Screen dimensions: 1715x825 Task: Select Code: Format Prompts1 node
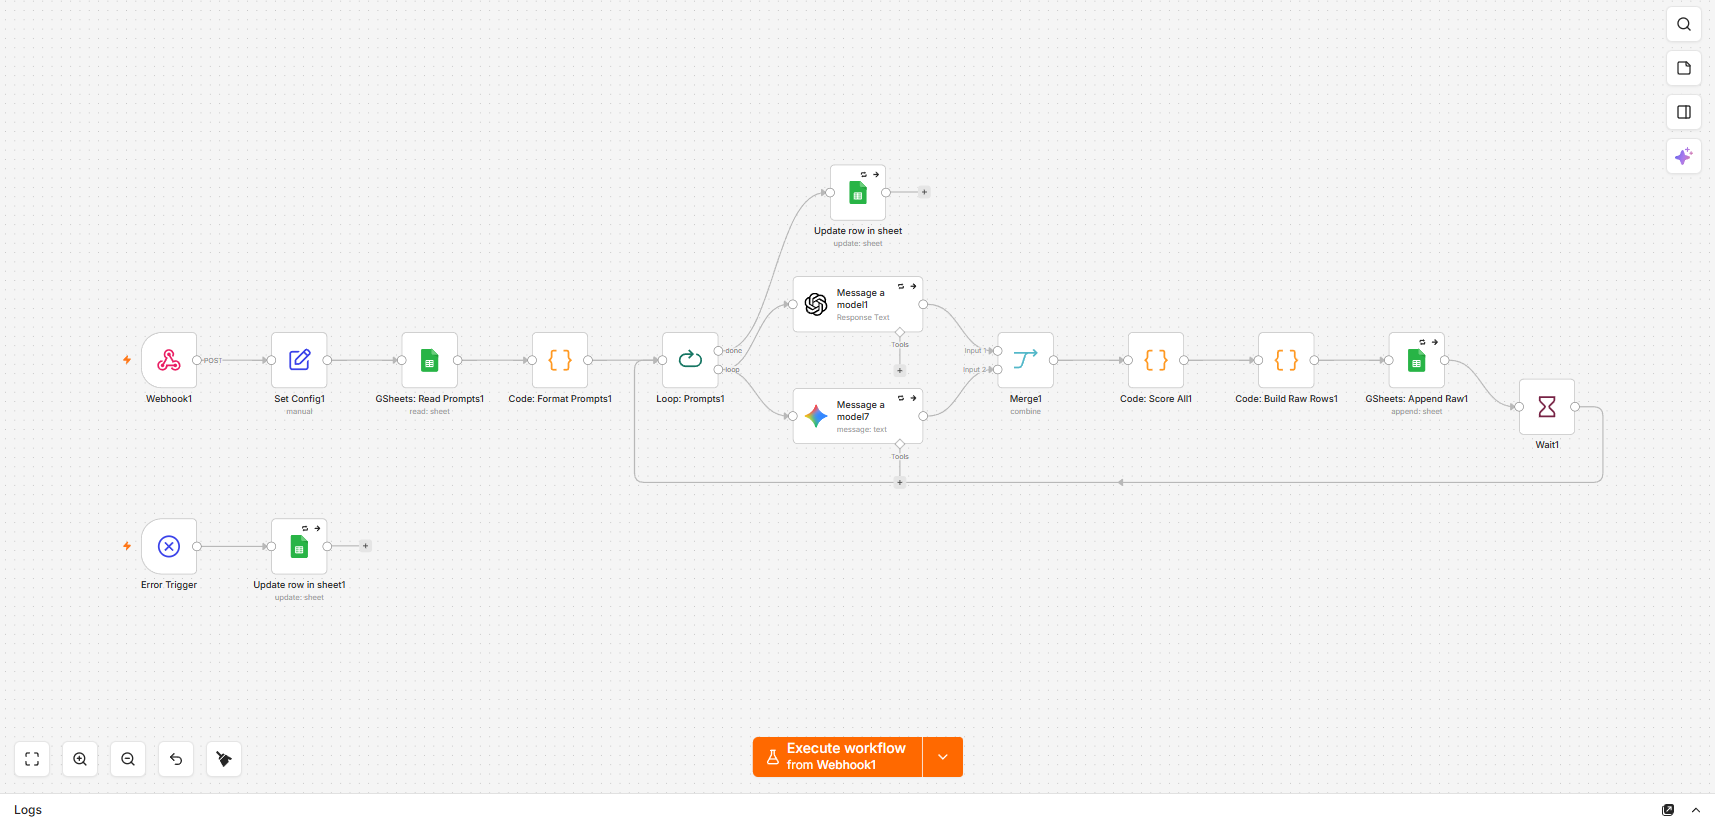pyautogui.click(x=560, y=360)
